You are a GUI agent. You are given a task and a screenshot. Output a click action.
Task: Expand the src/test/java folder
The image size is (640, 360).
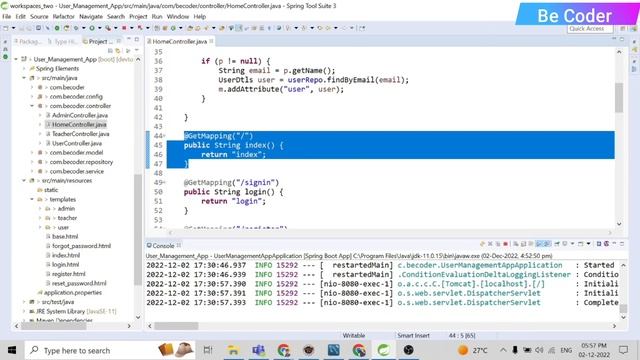(x=24, y=302)
